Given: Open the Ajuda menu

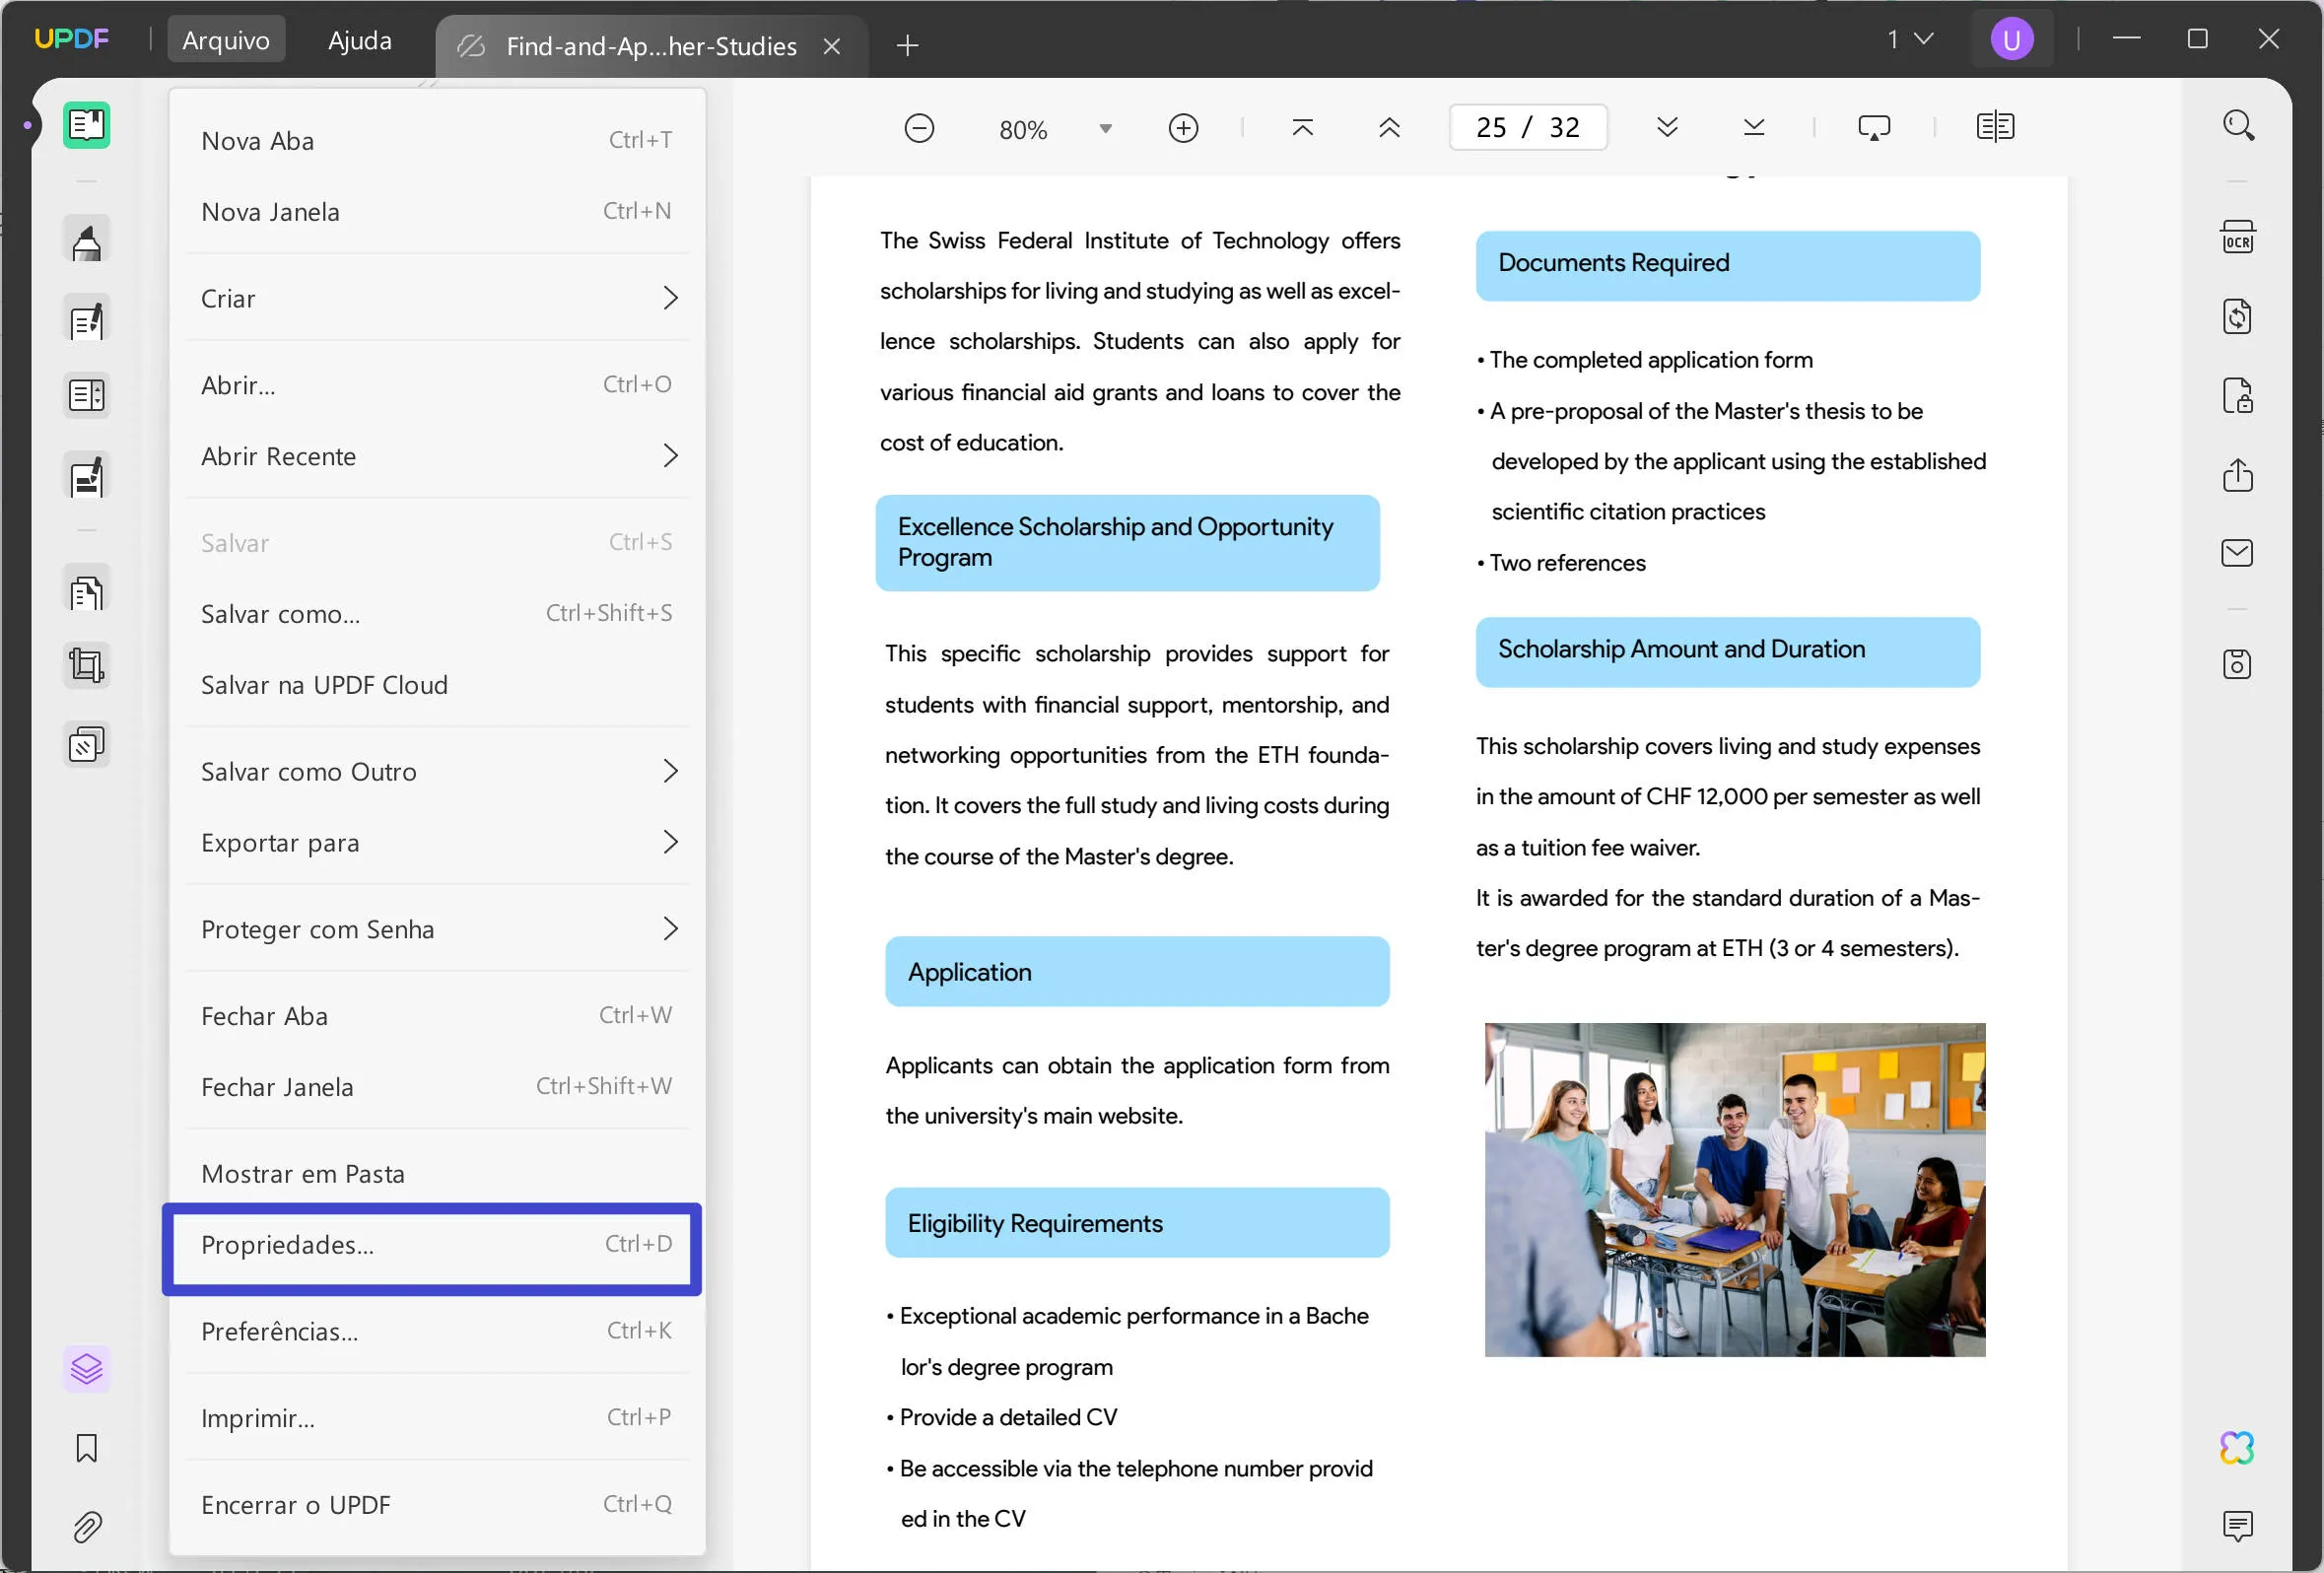Looking at the screenshot, I should 359,39.
